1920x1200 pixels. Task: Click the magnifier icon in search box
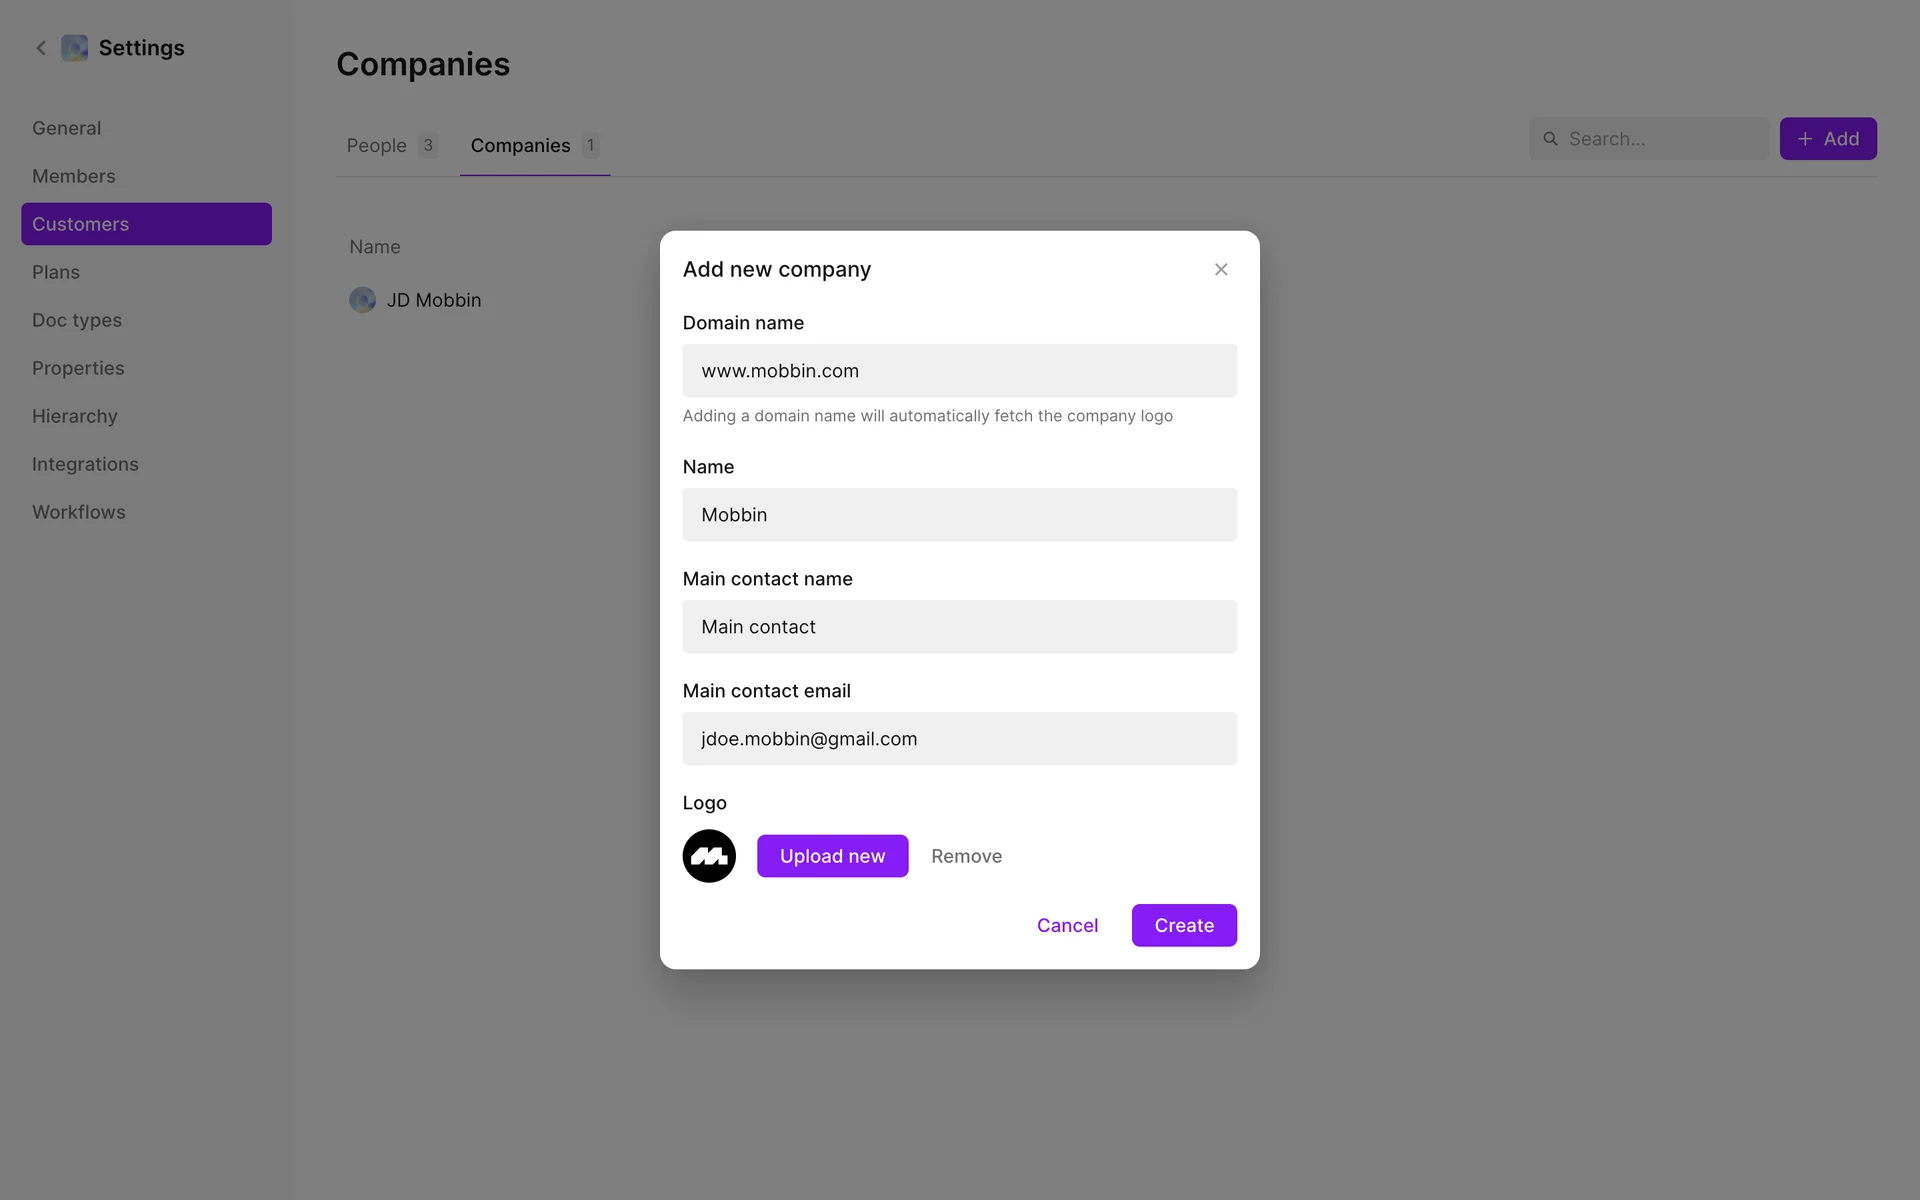coord(1550,139)
